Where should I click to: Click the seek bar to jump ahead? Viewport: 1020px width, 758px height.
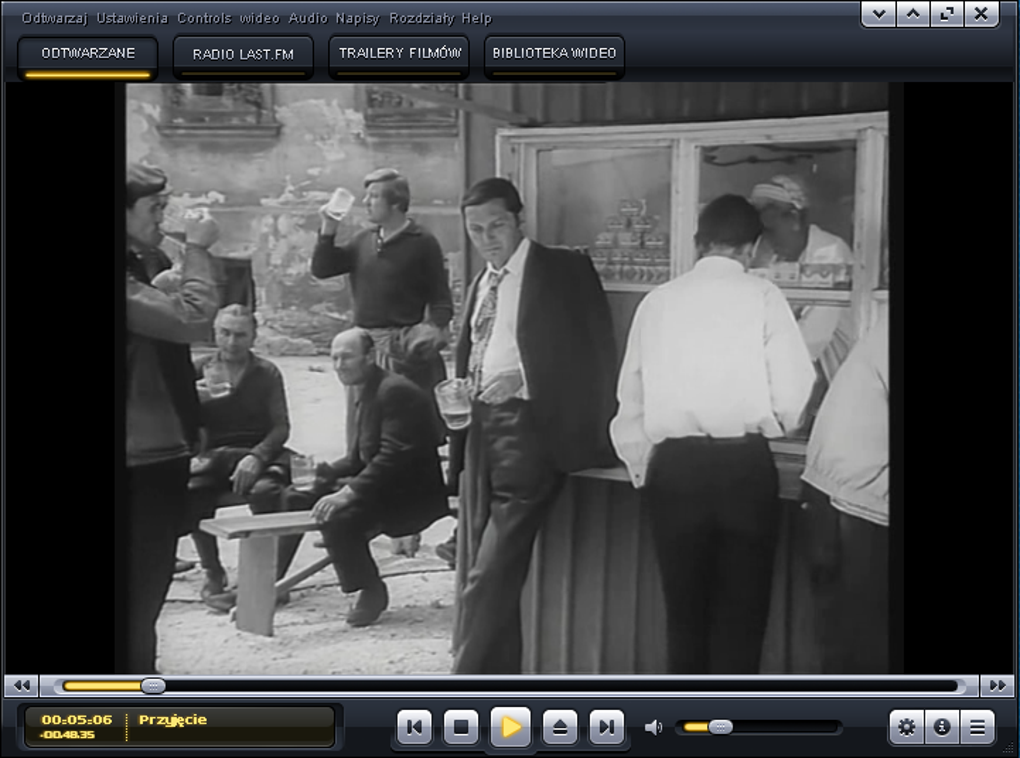point(500,686)
